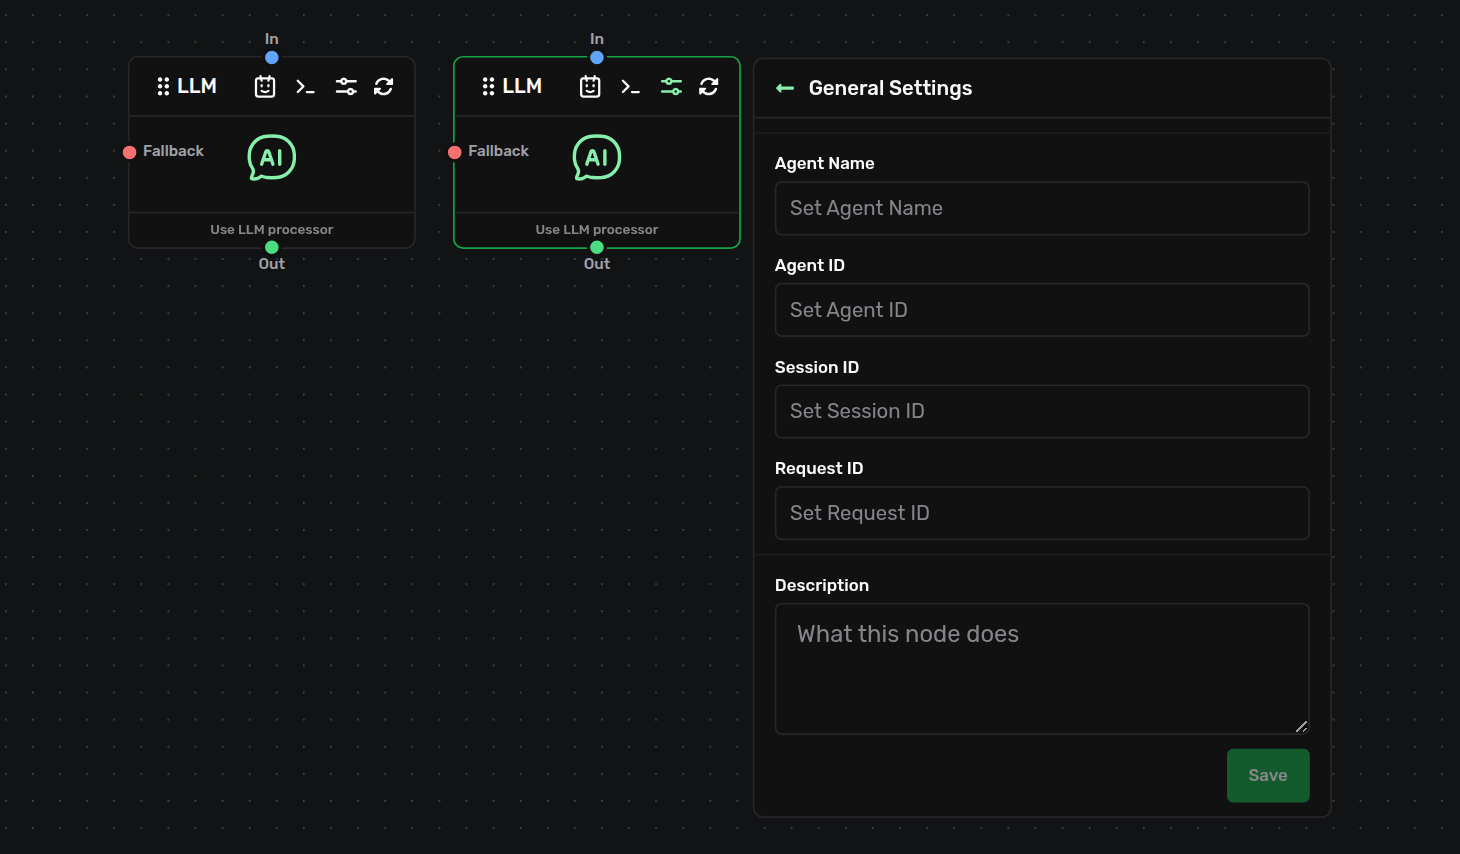This screenshot has height=854, width=1460.
Task: Click the Description textarea
Action: tap(1042, 669)
